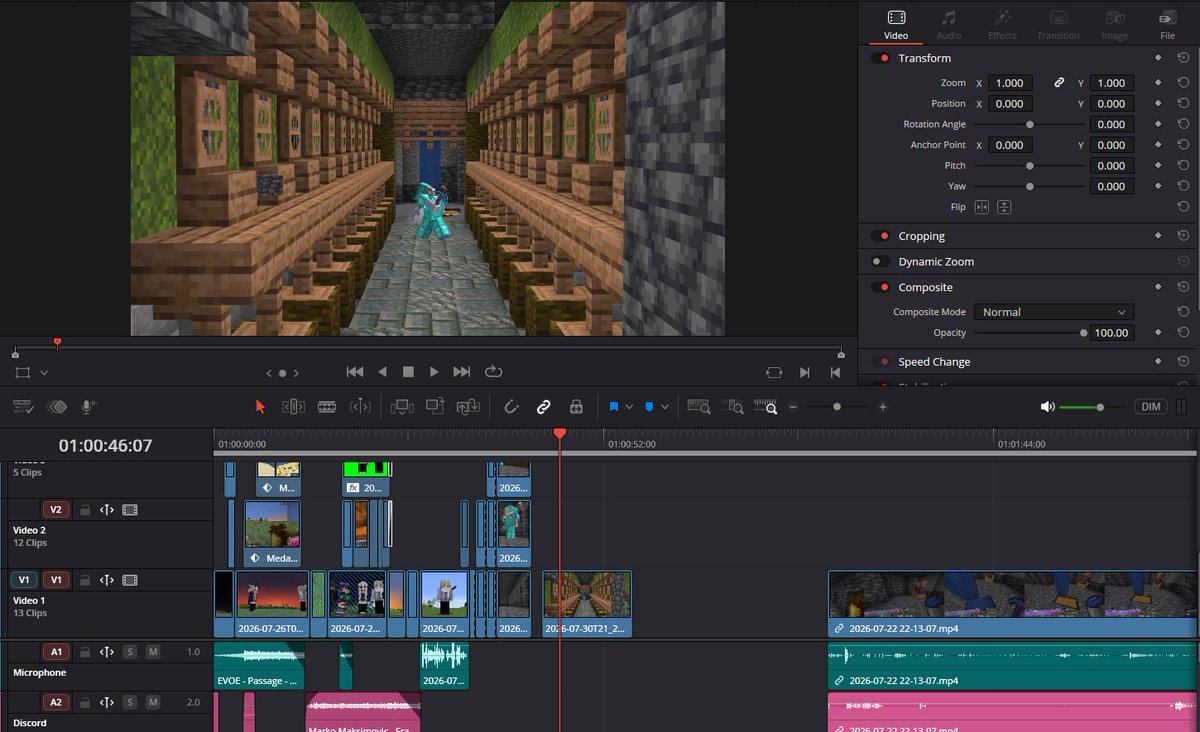Open the Image inspector tab
1200x732 pixels.
(x=1114, y=24)
